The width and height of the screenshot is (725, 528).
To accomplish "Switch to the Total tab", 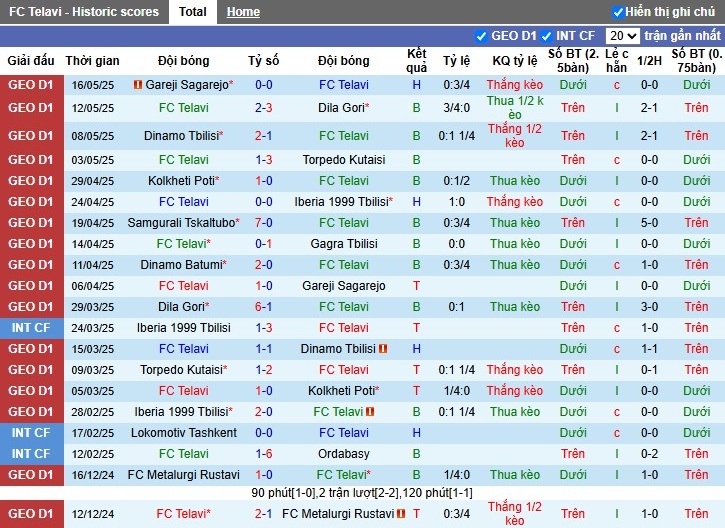I will [193, 12].
